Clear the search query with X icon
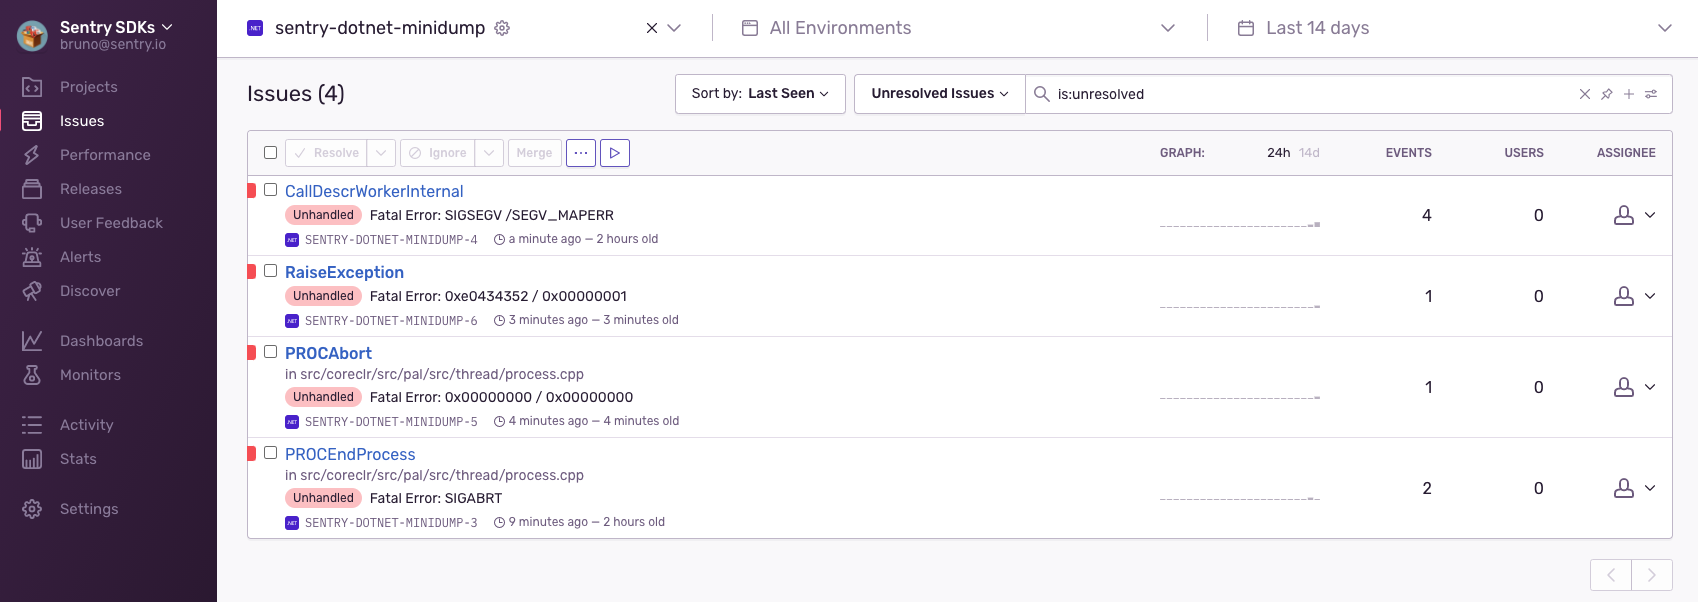 (1585, 94)
